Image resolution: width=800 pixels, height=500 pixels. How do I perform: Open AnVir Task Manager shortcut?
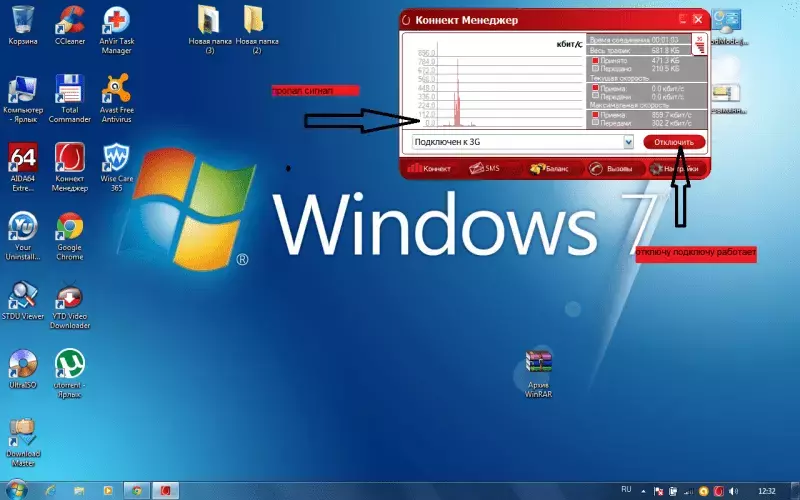pos(116,30)
